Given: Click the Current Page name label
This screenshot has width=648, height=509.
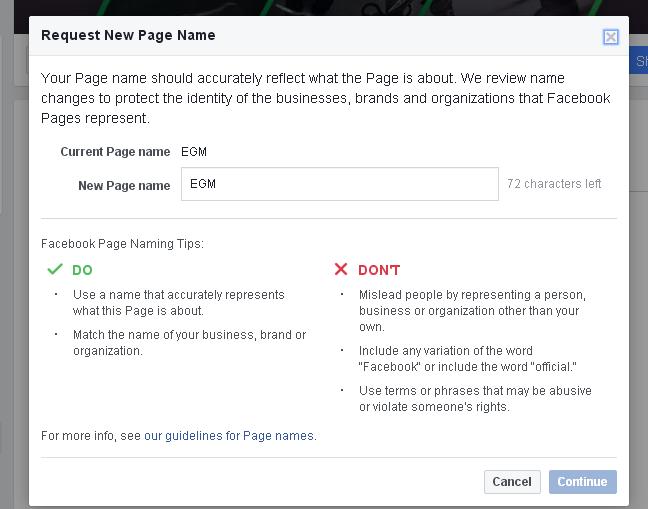Looking at the screenshot, I should (115, 152).
